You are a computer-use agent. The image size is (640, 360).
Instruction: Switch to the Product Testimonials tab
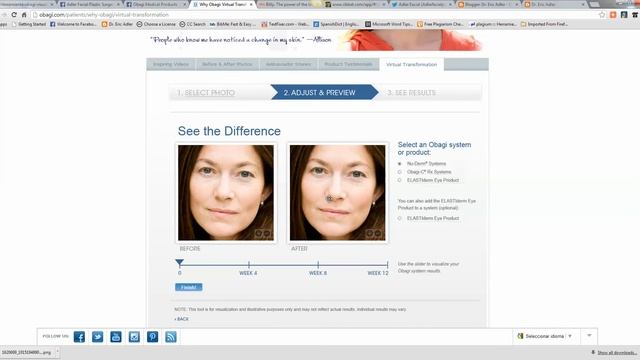point(348,64)
